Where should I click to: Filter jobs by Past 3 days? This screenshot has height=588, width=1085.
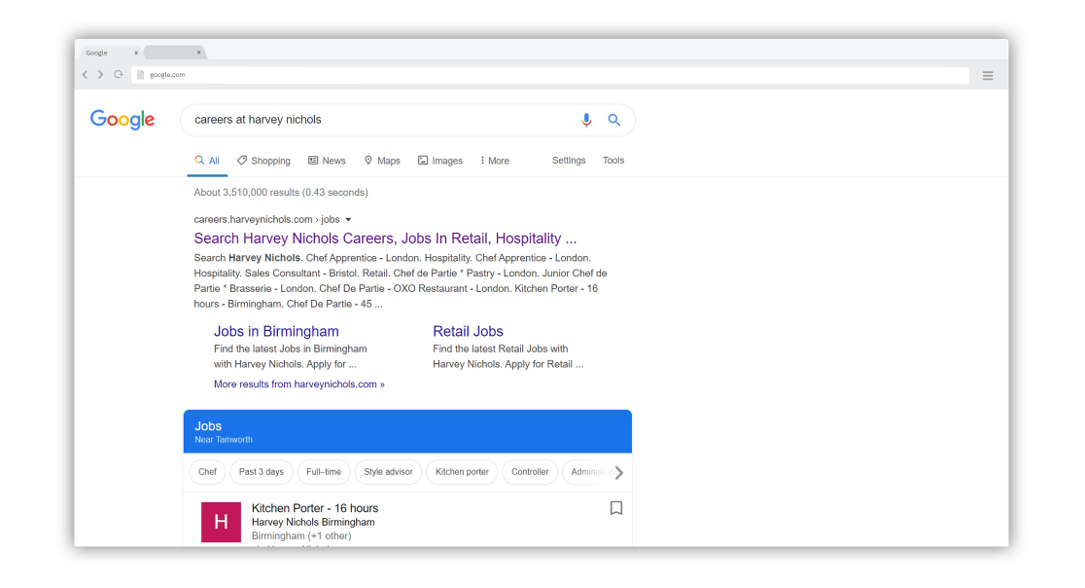pyautogui.click(x=261, y=472)
